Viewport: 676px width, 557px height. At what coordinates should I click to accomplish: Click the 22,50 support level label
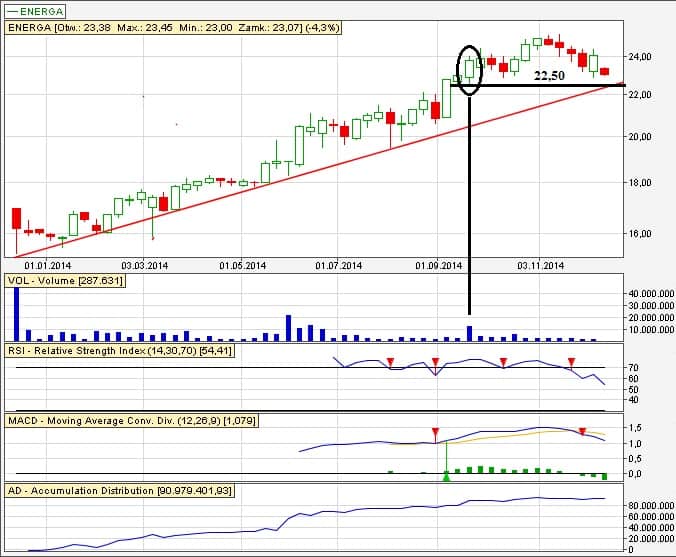tap(548, 75)
